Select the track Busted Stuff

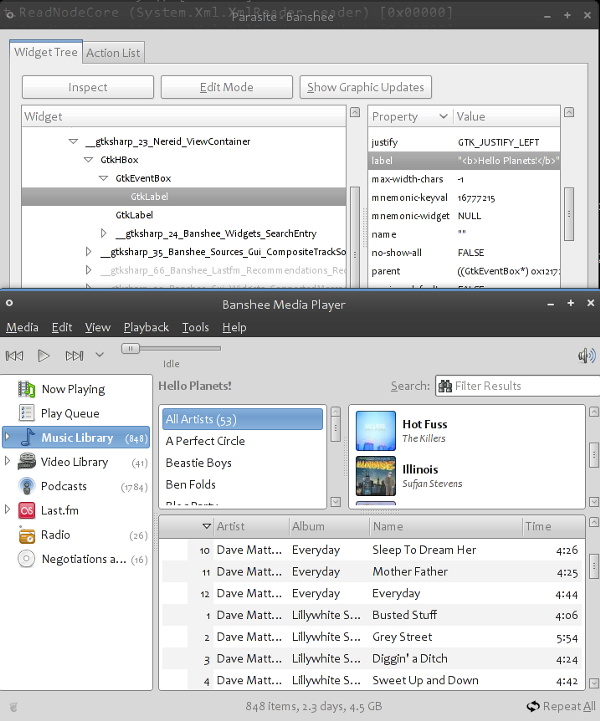click(x=372, y=615)
